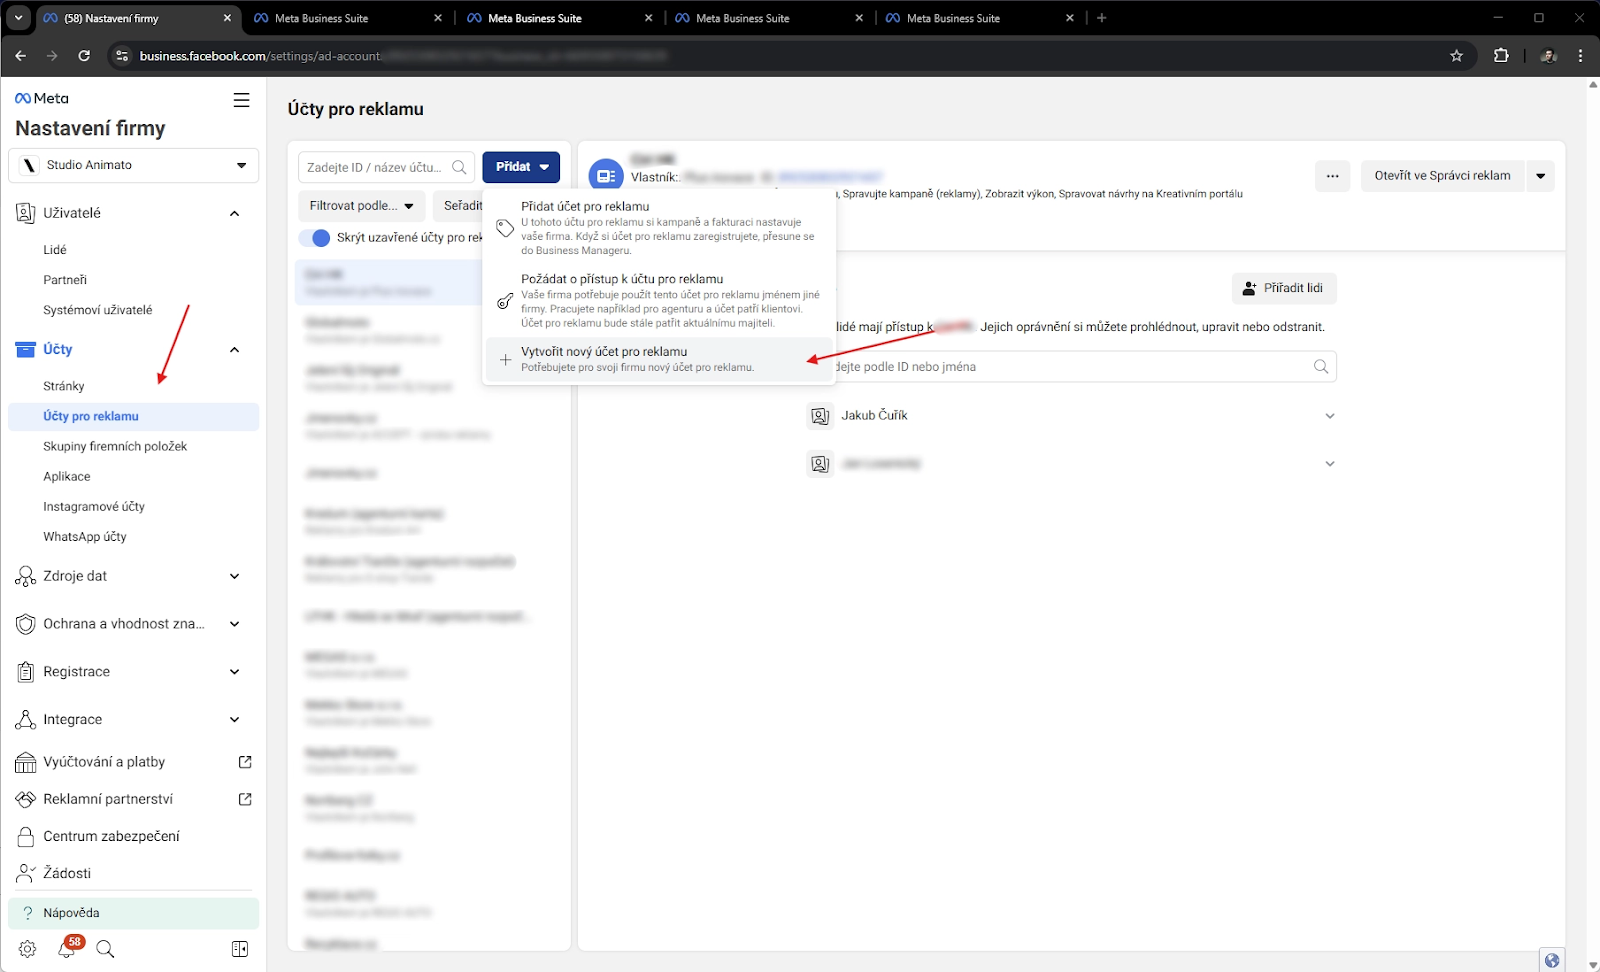This screenshot has width=1600, height=972.
Task: Open browser extensions puzzle icon
Action: coord(1501,56)
